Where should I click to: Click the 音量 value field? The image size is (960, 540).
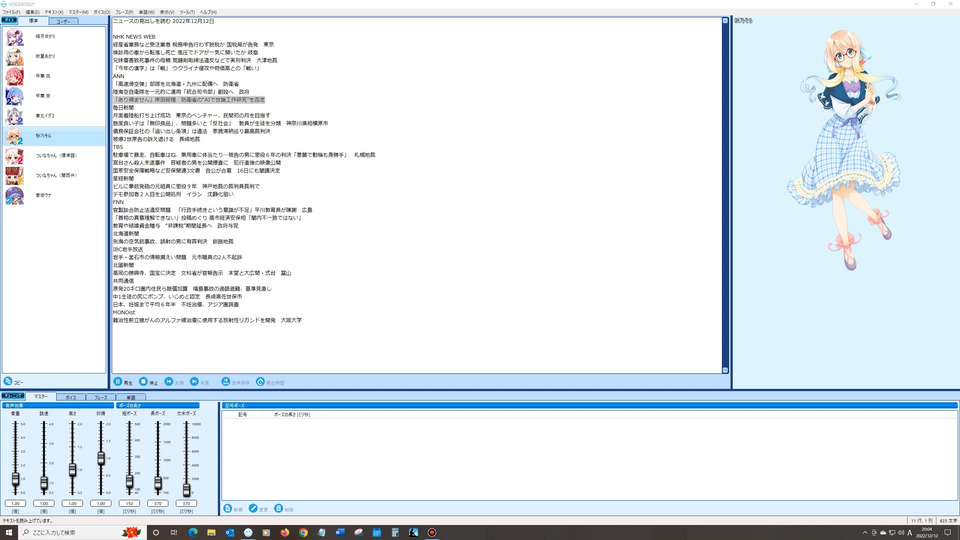click(15, 503)
